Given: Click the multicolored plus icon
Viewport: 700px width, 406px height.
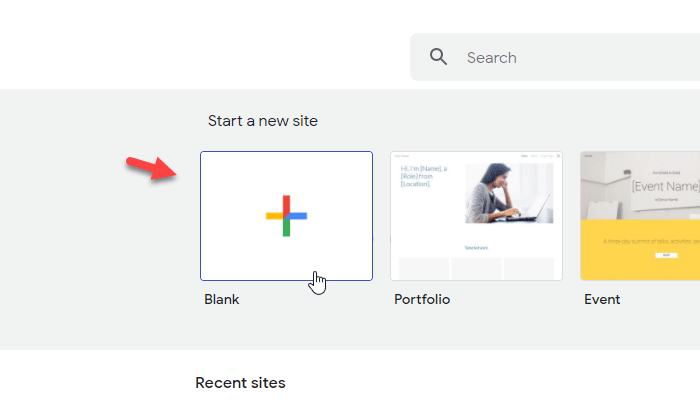Looking at the screenshot, I should 286,216.
